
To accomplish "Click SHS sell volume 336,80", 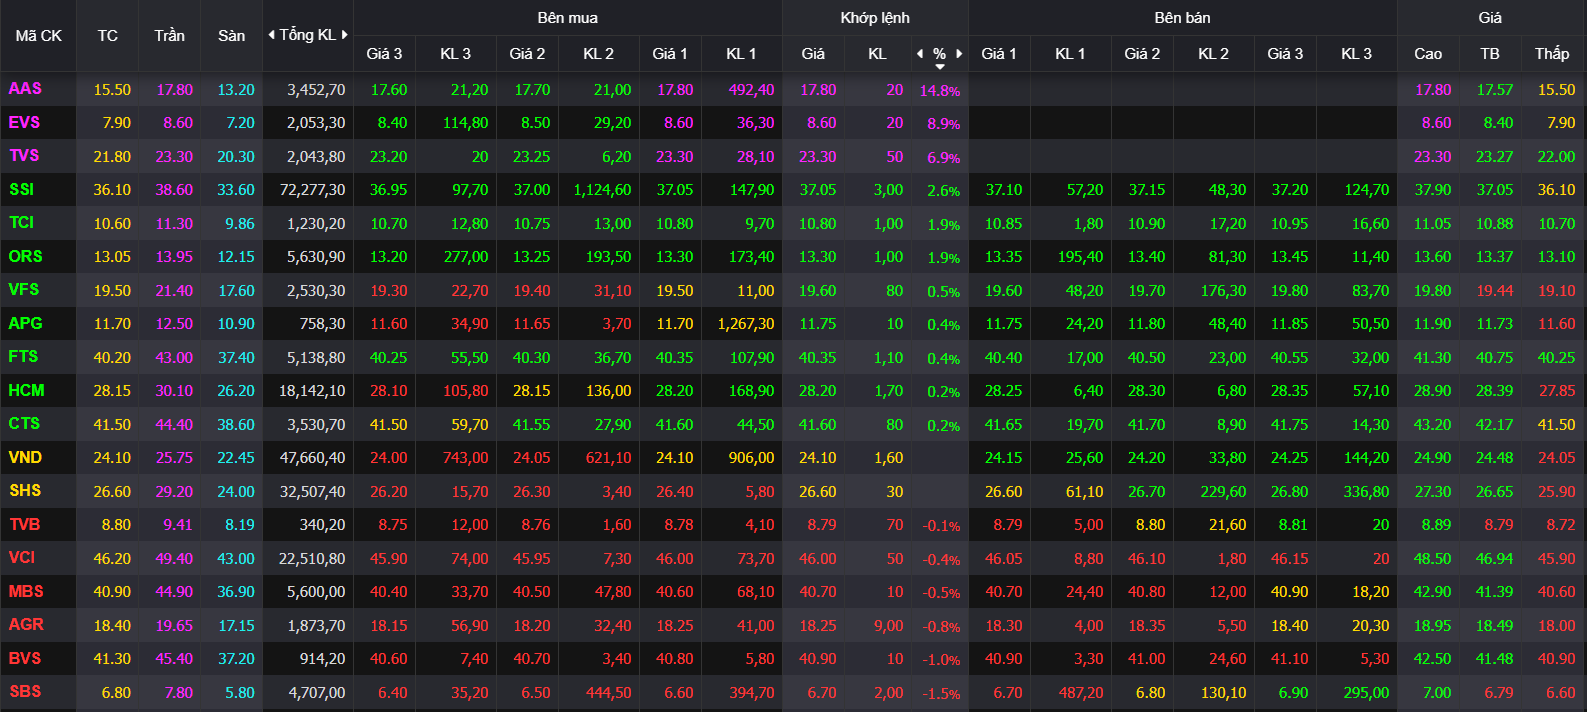I will click(x=1367, y=491).
